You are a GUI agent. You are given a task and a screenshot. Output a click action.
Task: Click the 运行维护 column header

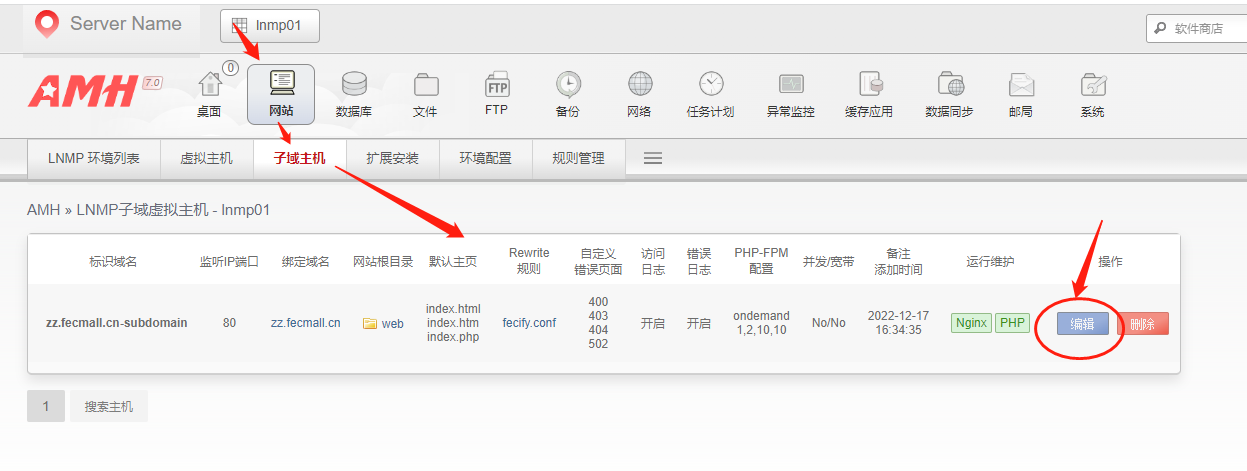point(990,261)
